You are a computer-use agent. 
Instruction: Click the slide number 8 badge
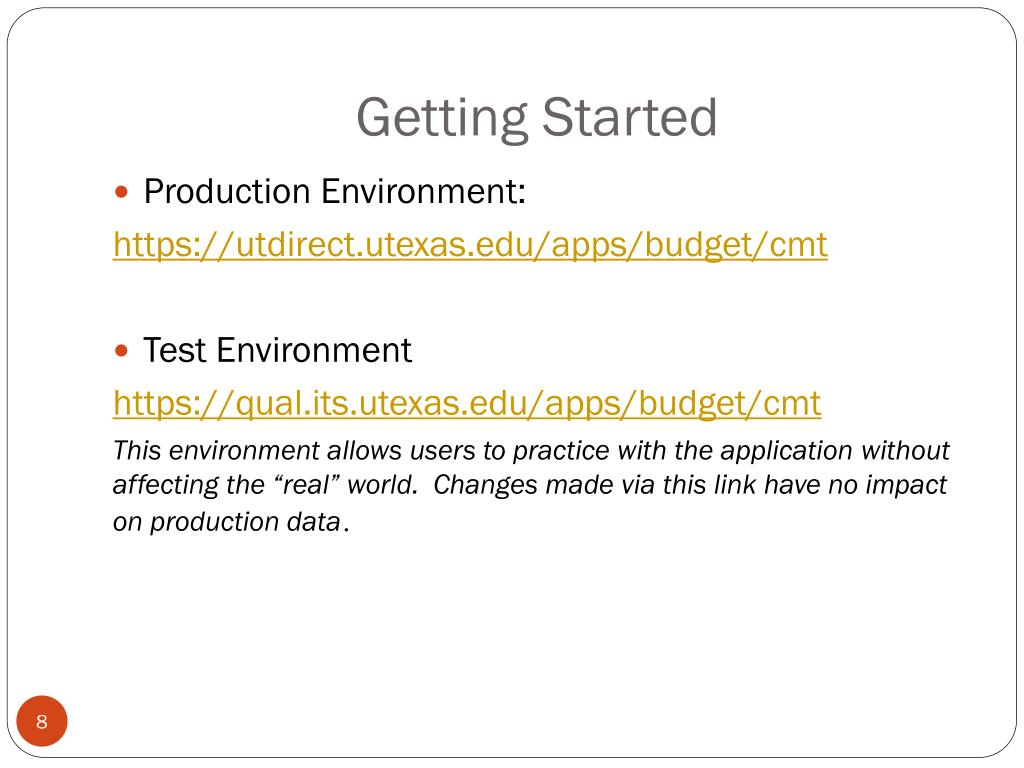coord(42,721)
